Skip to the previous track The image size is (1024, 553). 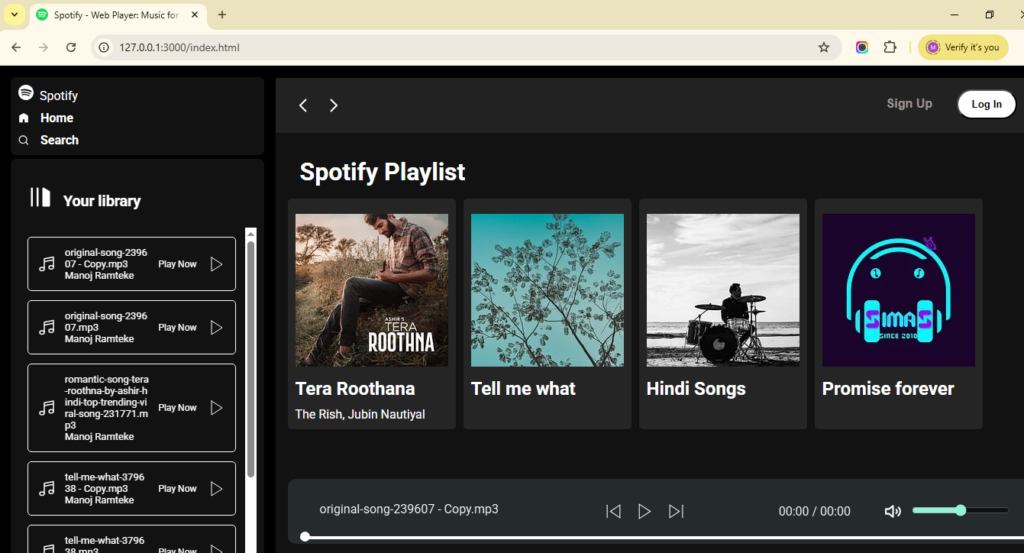tap(613, 511)
